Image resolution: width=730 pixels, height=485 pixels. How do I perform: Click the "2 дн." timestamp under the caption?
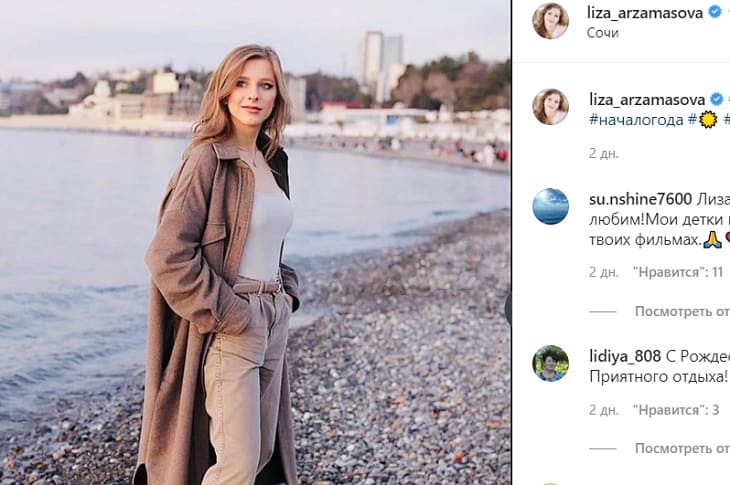(603, 153)
